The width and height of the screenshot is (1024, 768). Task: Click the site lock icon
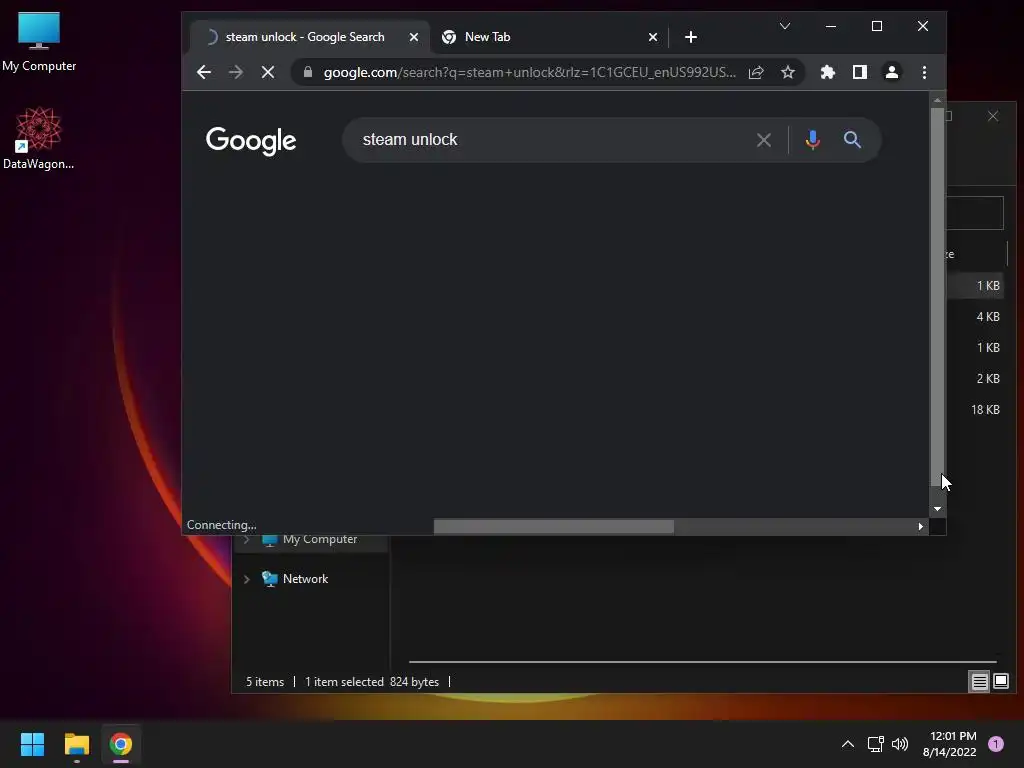[308, 72]
